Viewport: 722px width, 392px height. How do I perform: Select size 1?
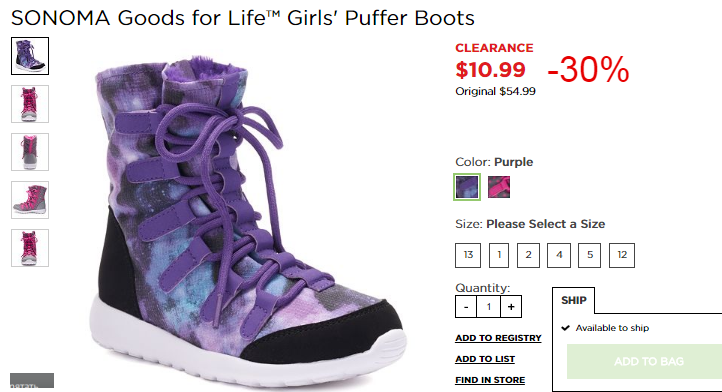pos(499,255)
